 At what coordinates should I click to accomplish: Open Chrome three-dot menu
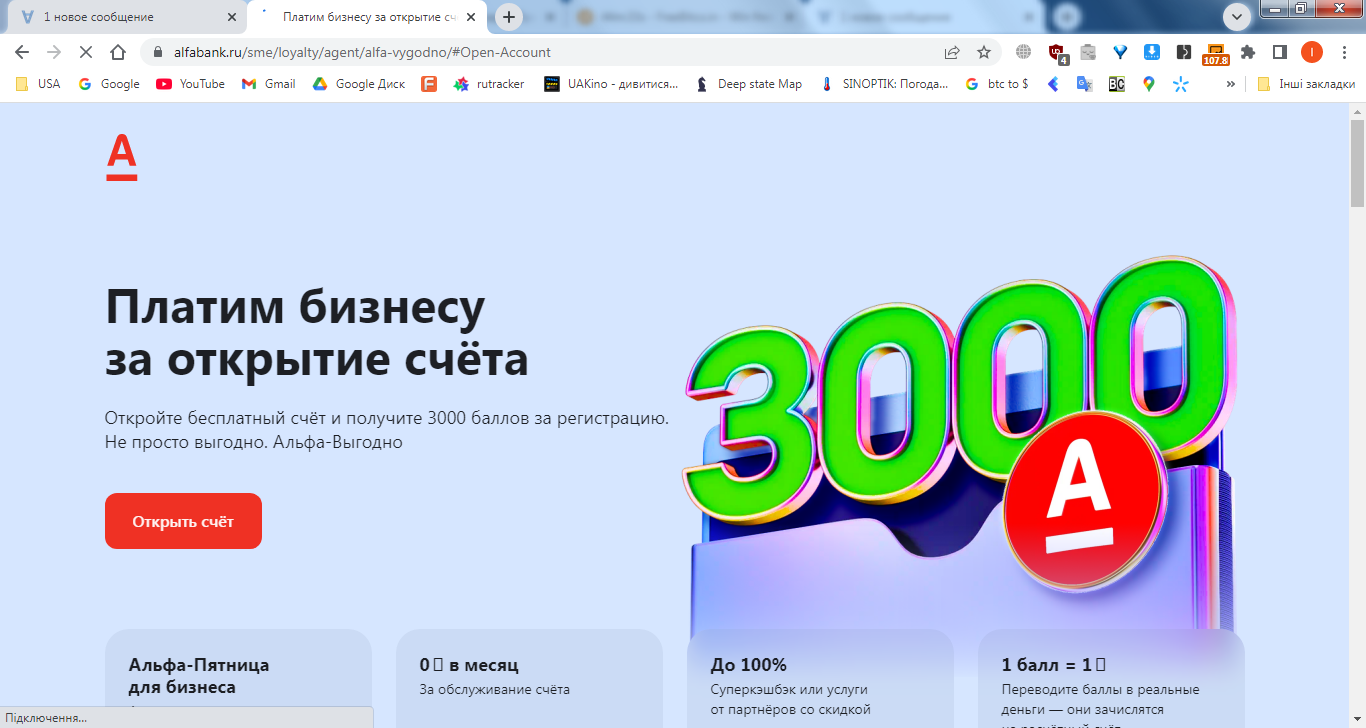(x=1344, y=52)
